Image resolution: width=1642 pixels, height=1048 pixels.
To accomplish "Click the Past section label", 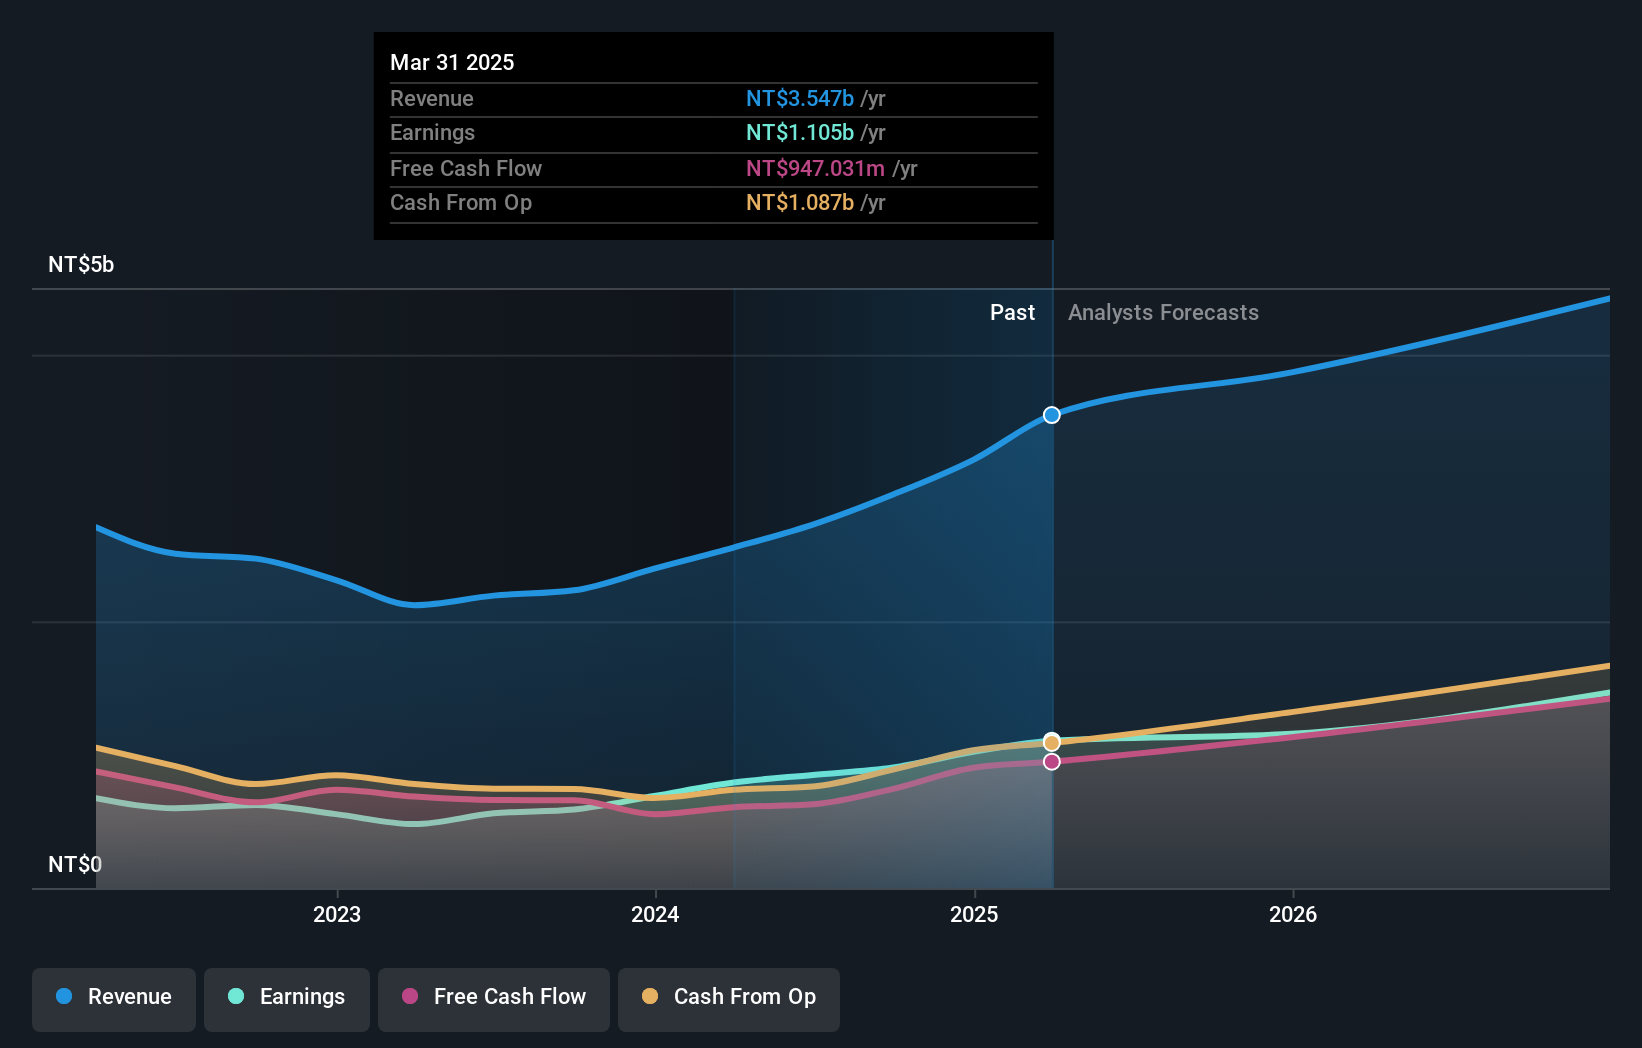I will [x=1012, y=313].
